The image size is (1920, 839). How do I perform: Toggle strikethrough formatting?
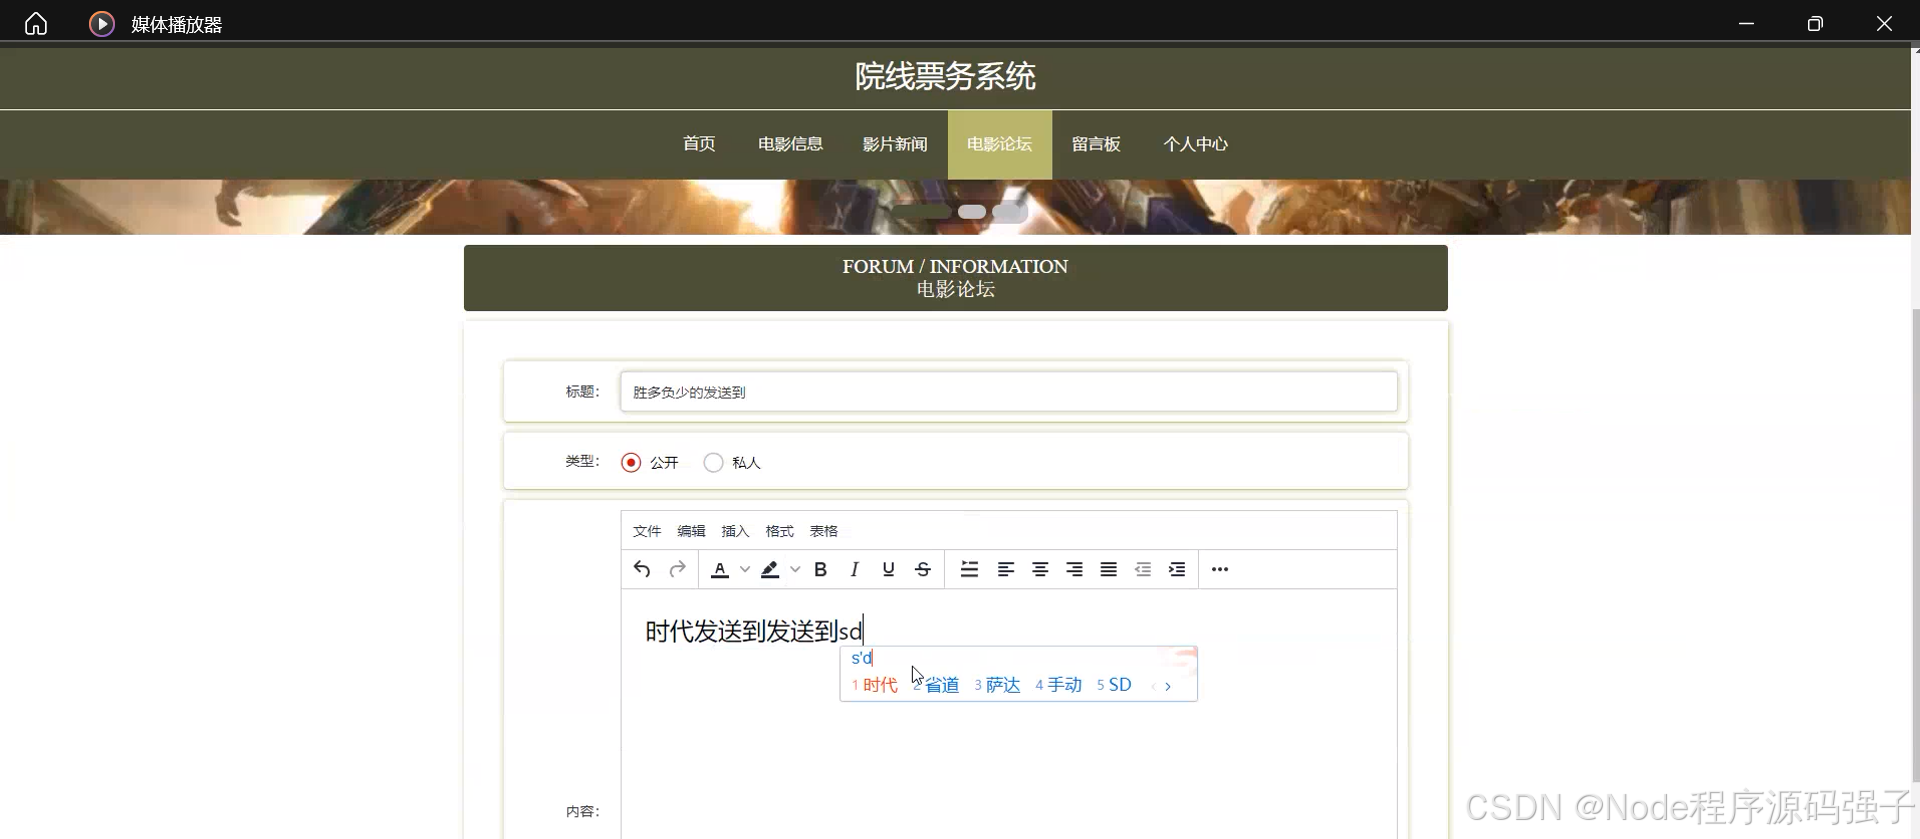click(x=923, y=569)
